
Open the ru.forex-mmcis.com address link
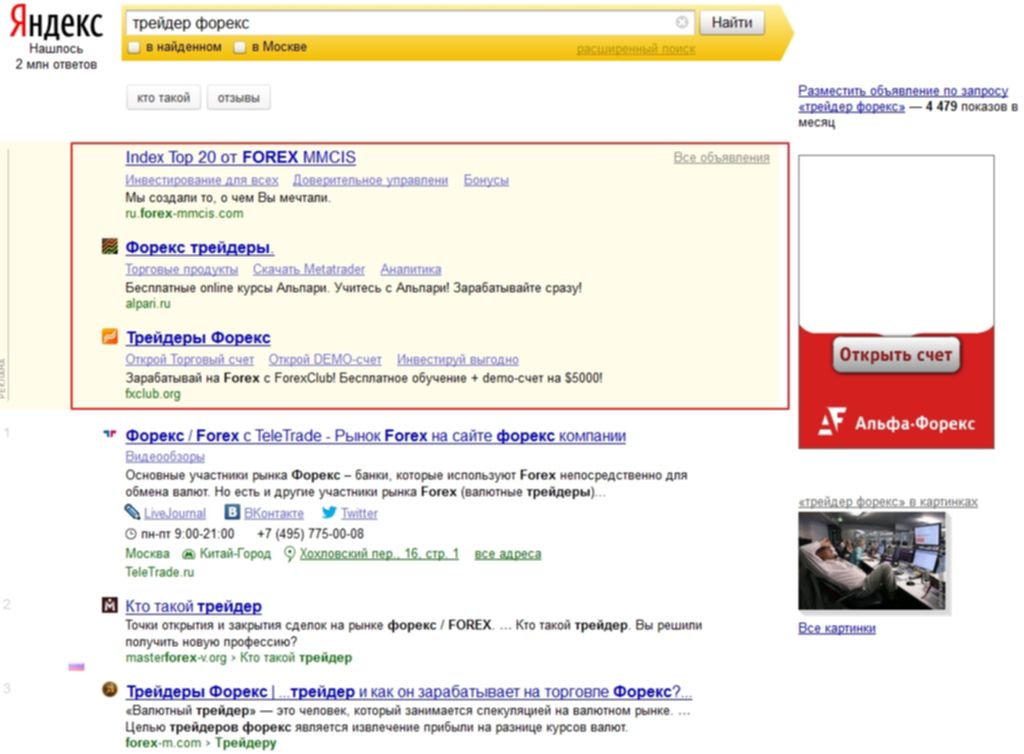184,213
